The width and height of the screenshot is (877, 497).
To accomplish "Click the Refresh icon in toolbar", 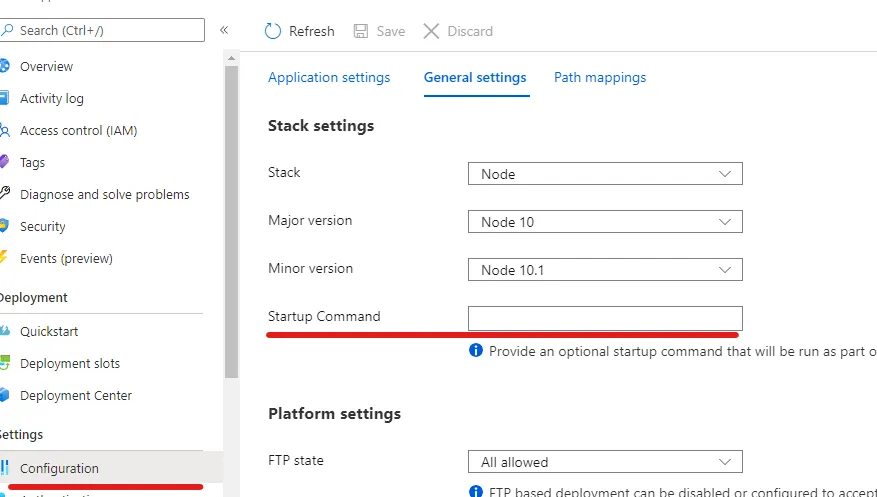I will 273,31.
